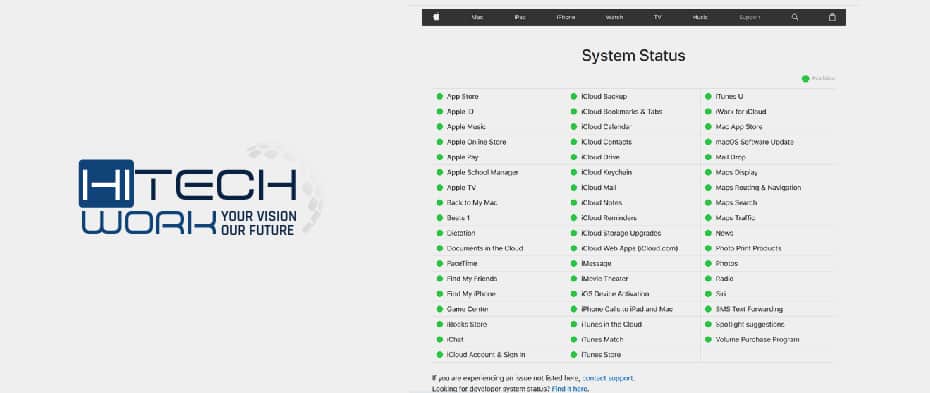Click the iCloud Drive status entry
The image size is (930, 393).
pyautogui.click(x=595, y=157)
